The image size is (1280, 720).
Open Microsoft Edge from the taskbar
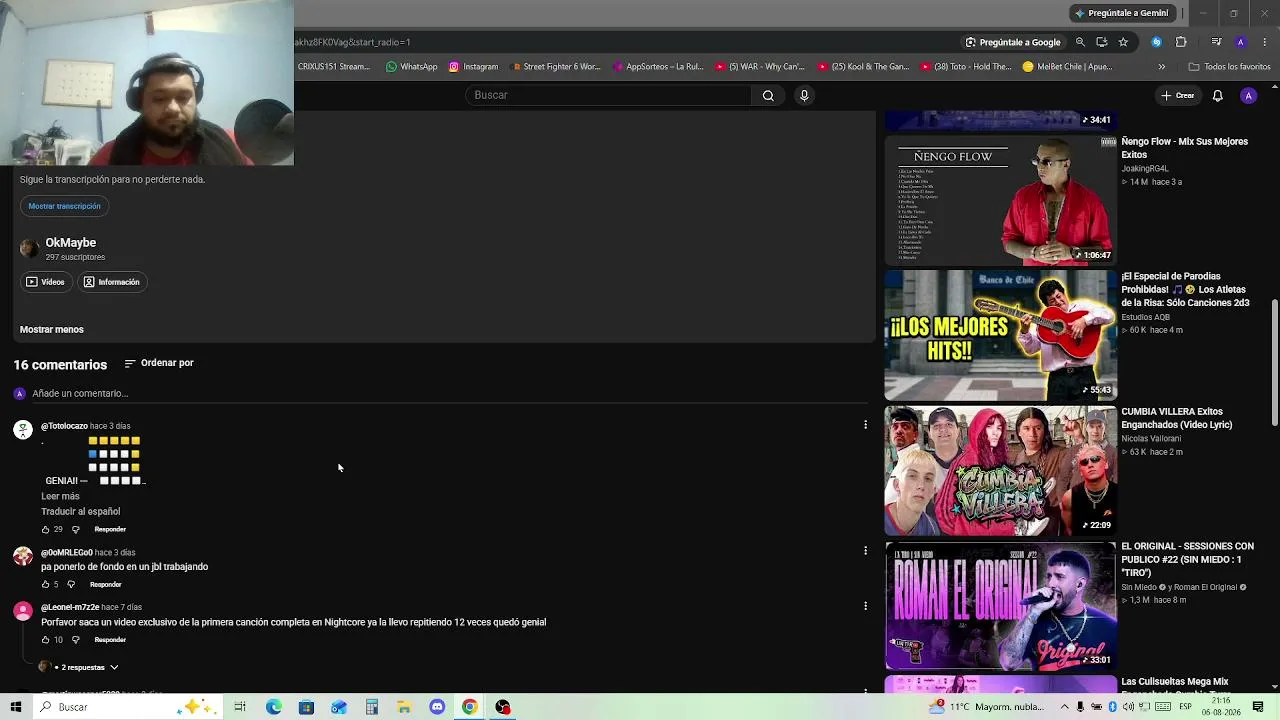pos(274,707)
